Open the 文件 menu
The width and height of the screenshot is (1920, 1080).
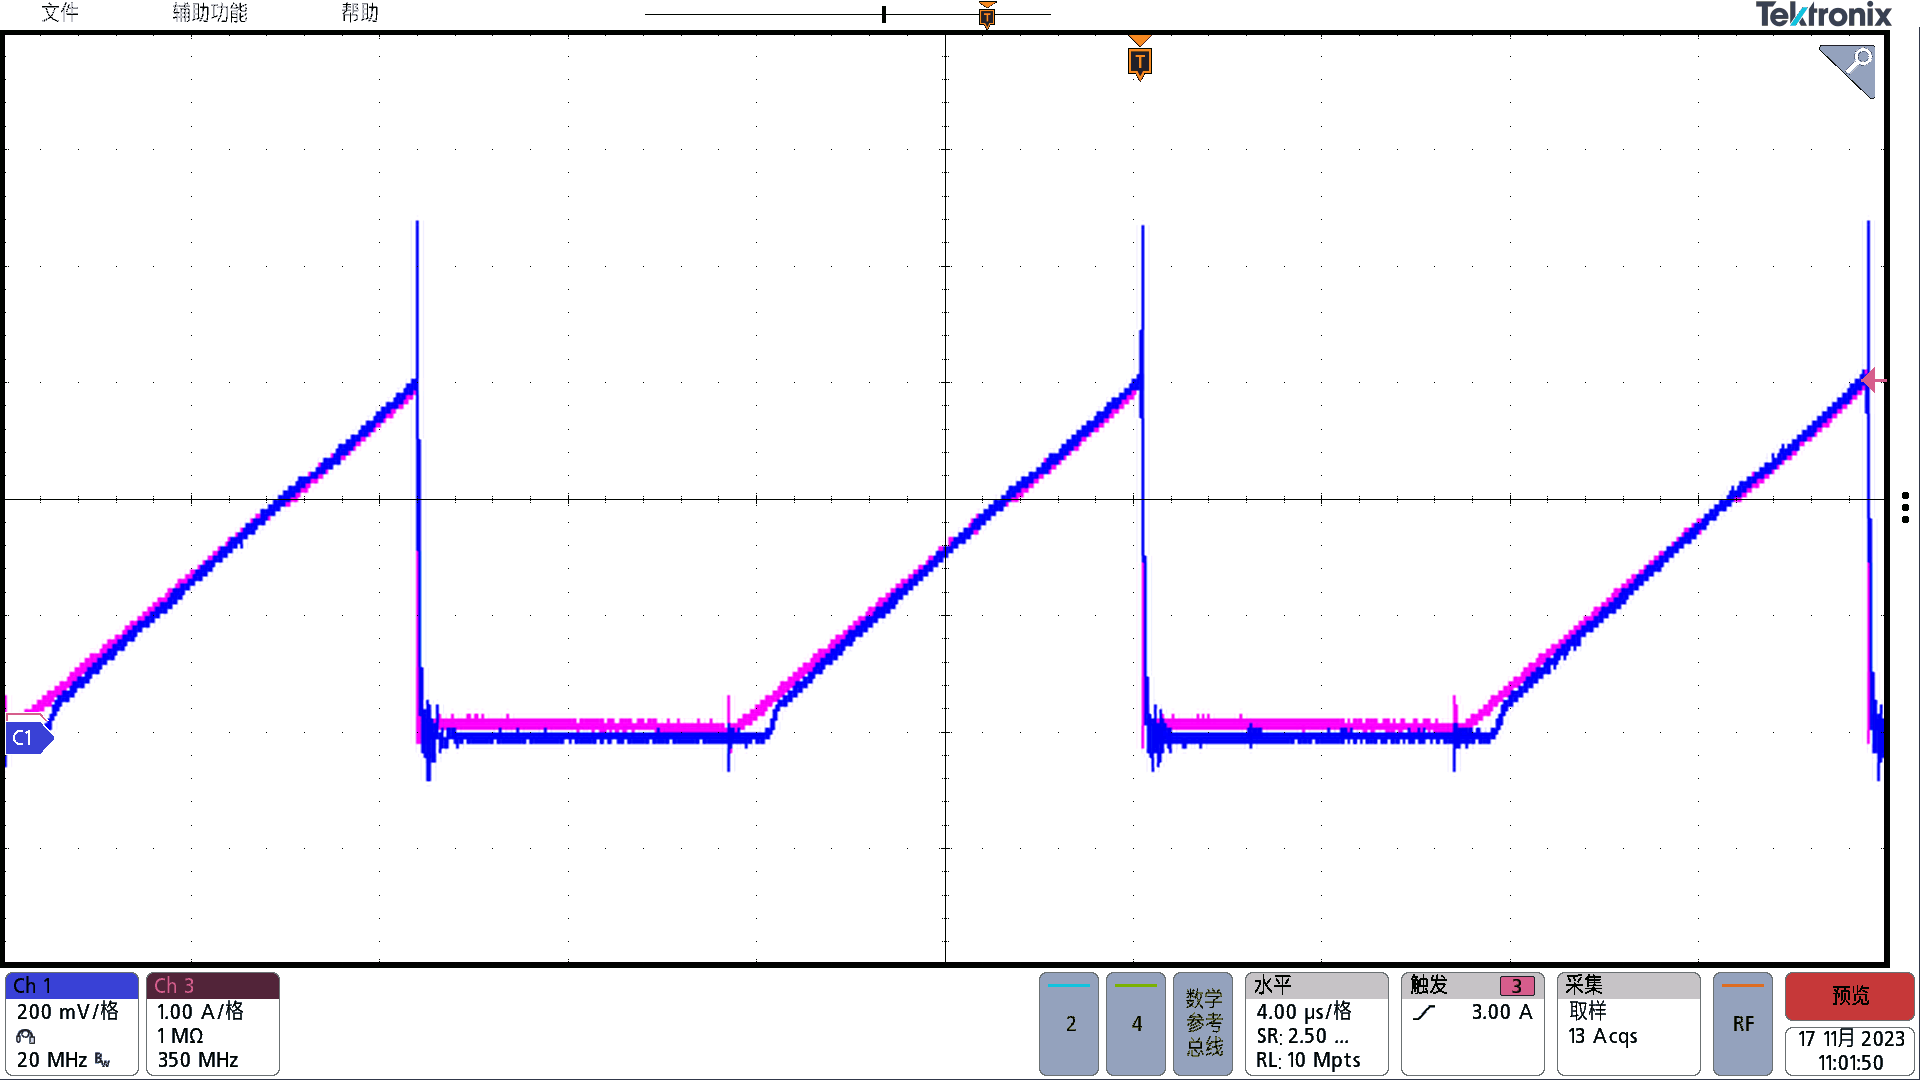60,13
